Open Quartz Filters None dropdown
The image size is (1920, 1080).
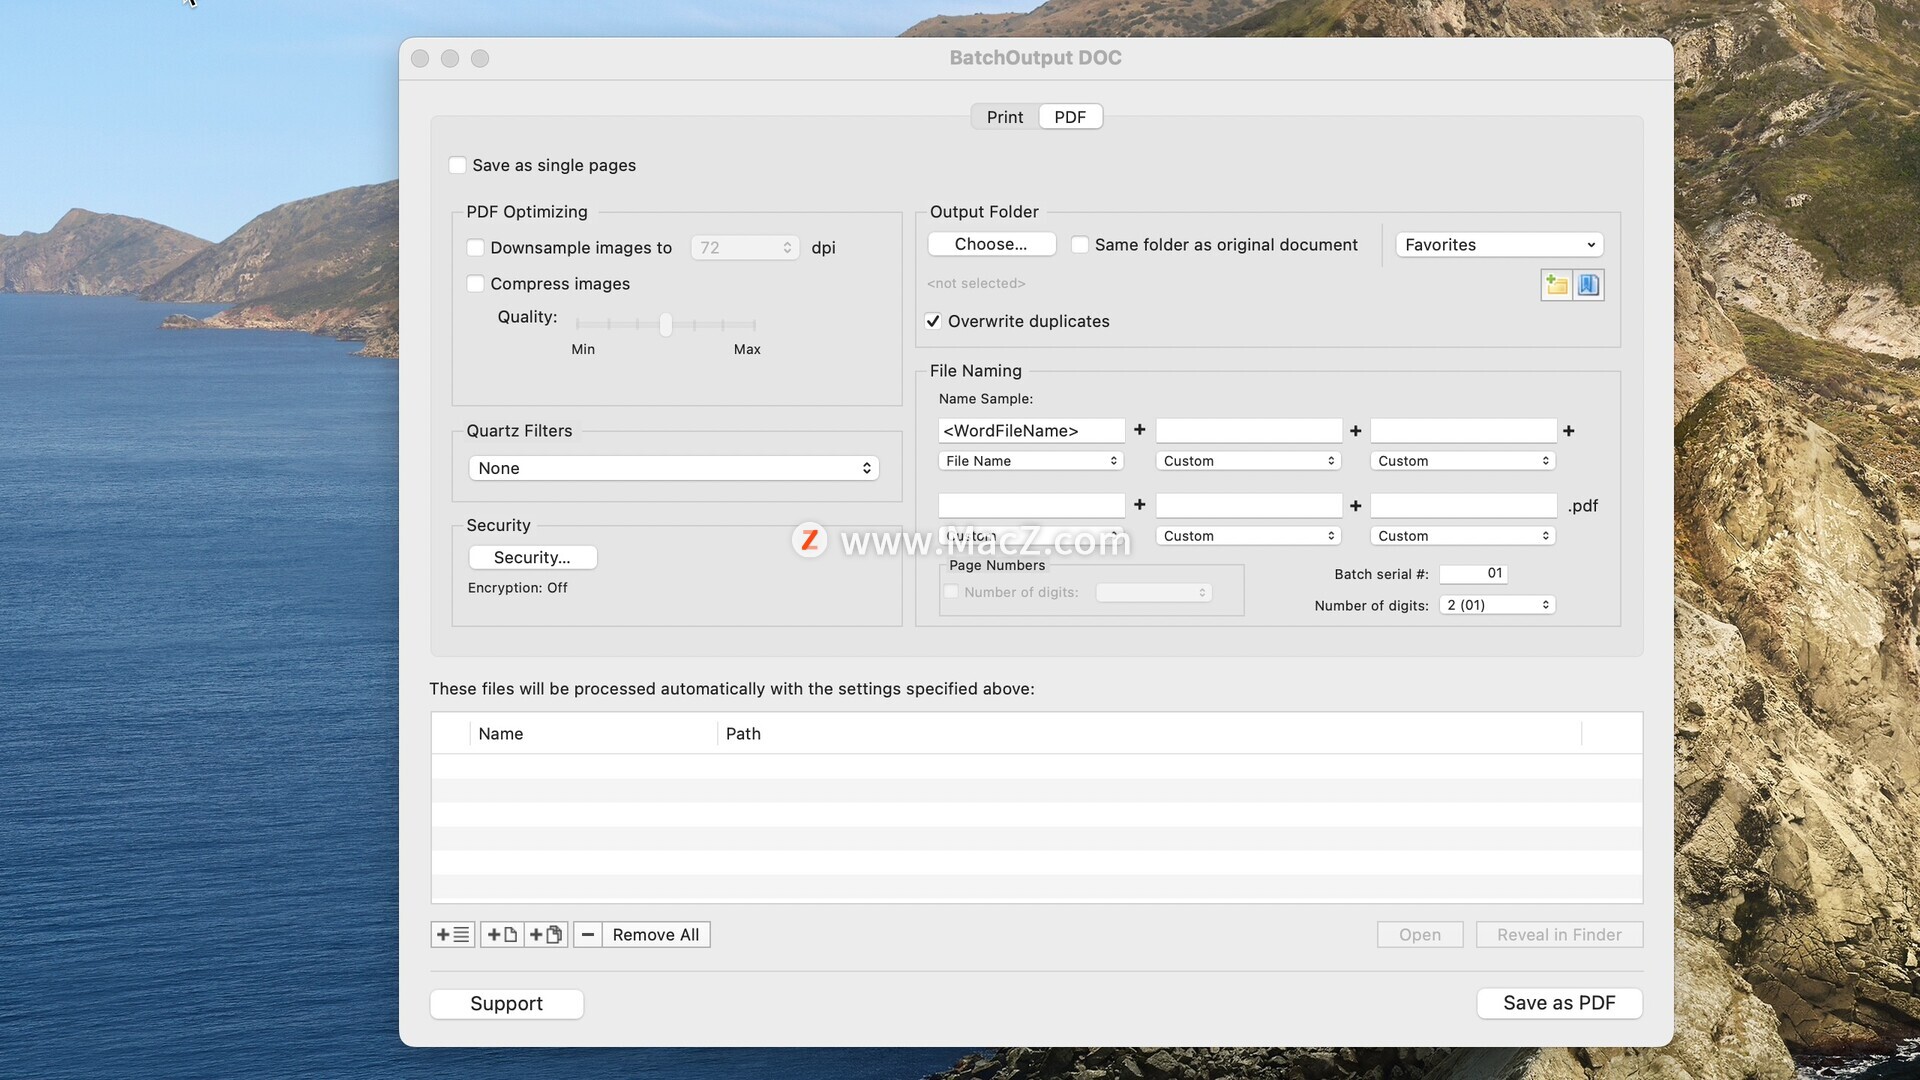point(674,468)
